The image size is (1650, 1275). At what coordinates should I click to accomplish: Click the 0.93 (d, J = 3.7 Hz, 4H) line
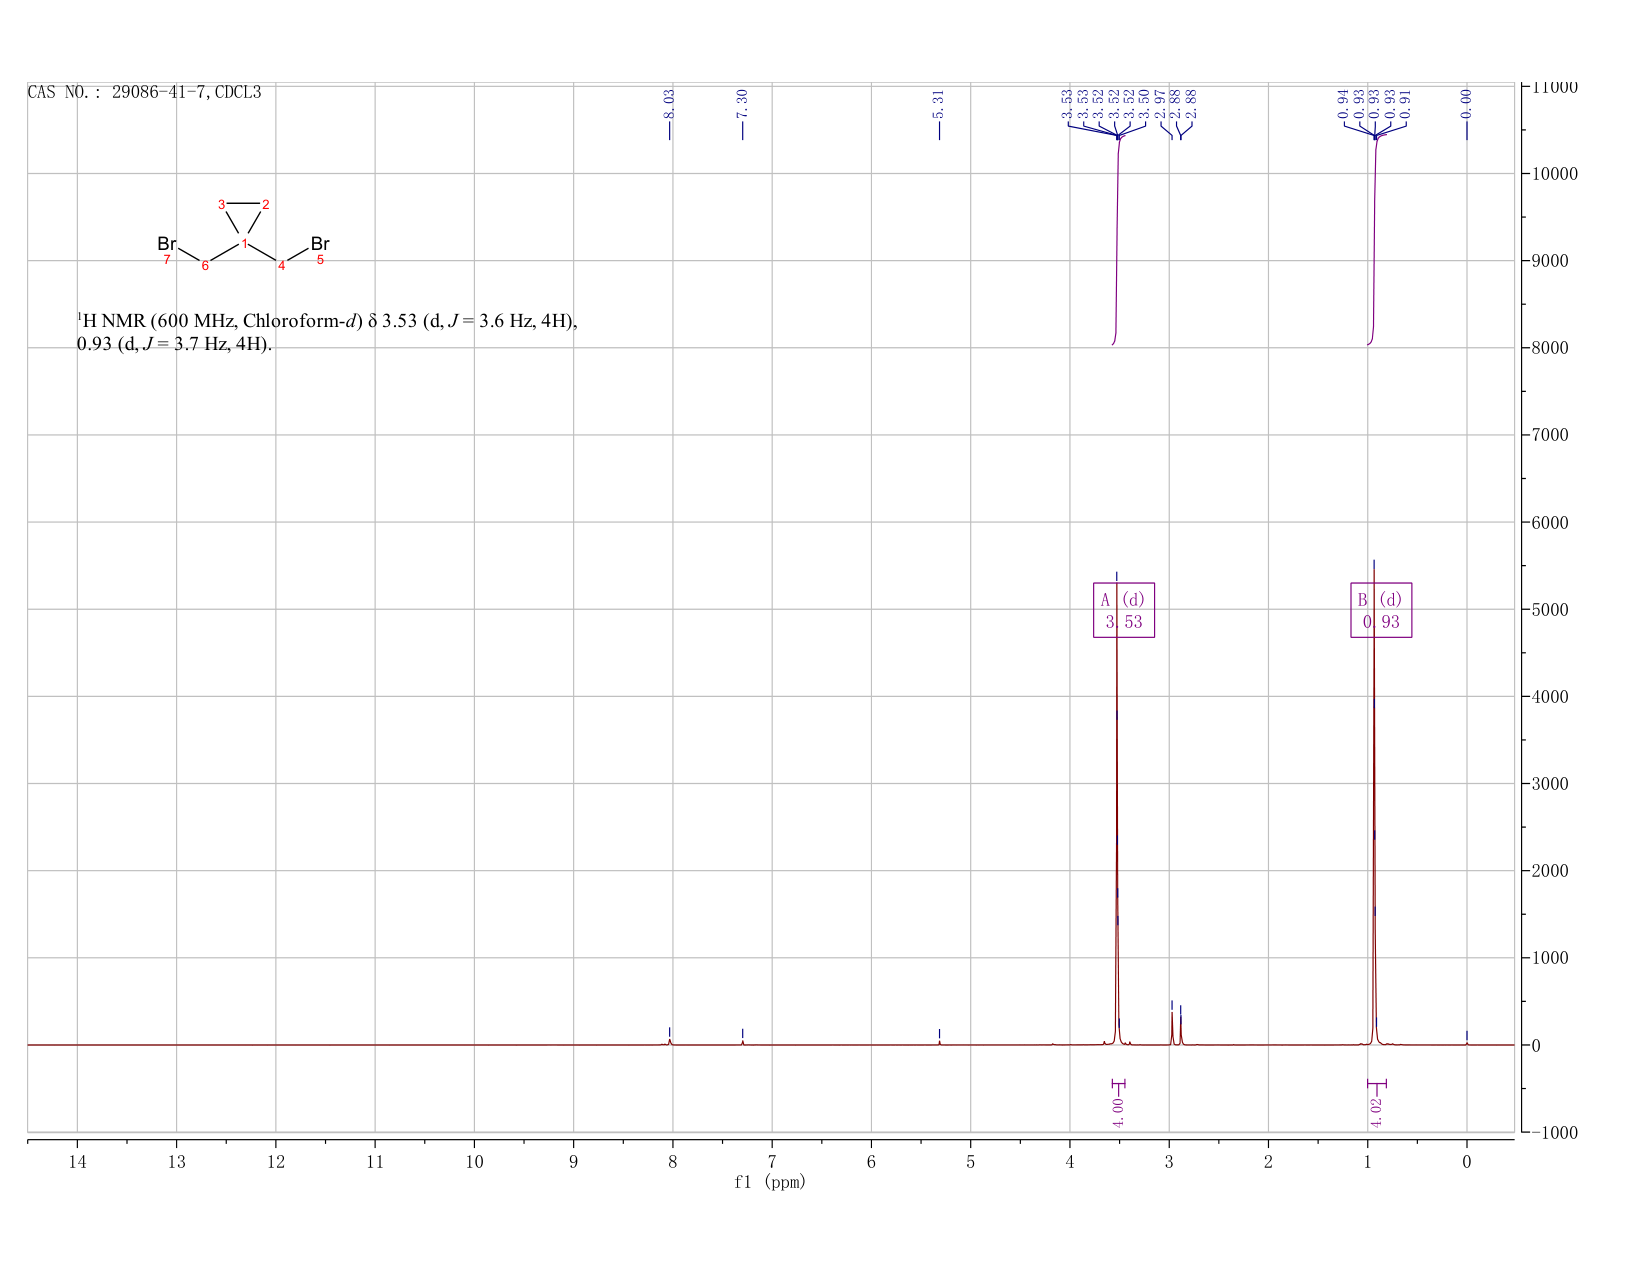pos(174,345)
